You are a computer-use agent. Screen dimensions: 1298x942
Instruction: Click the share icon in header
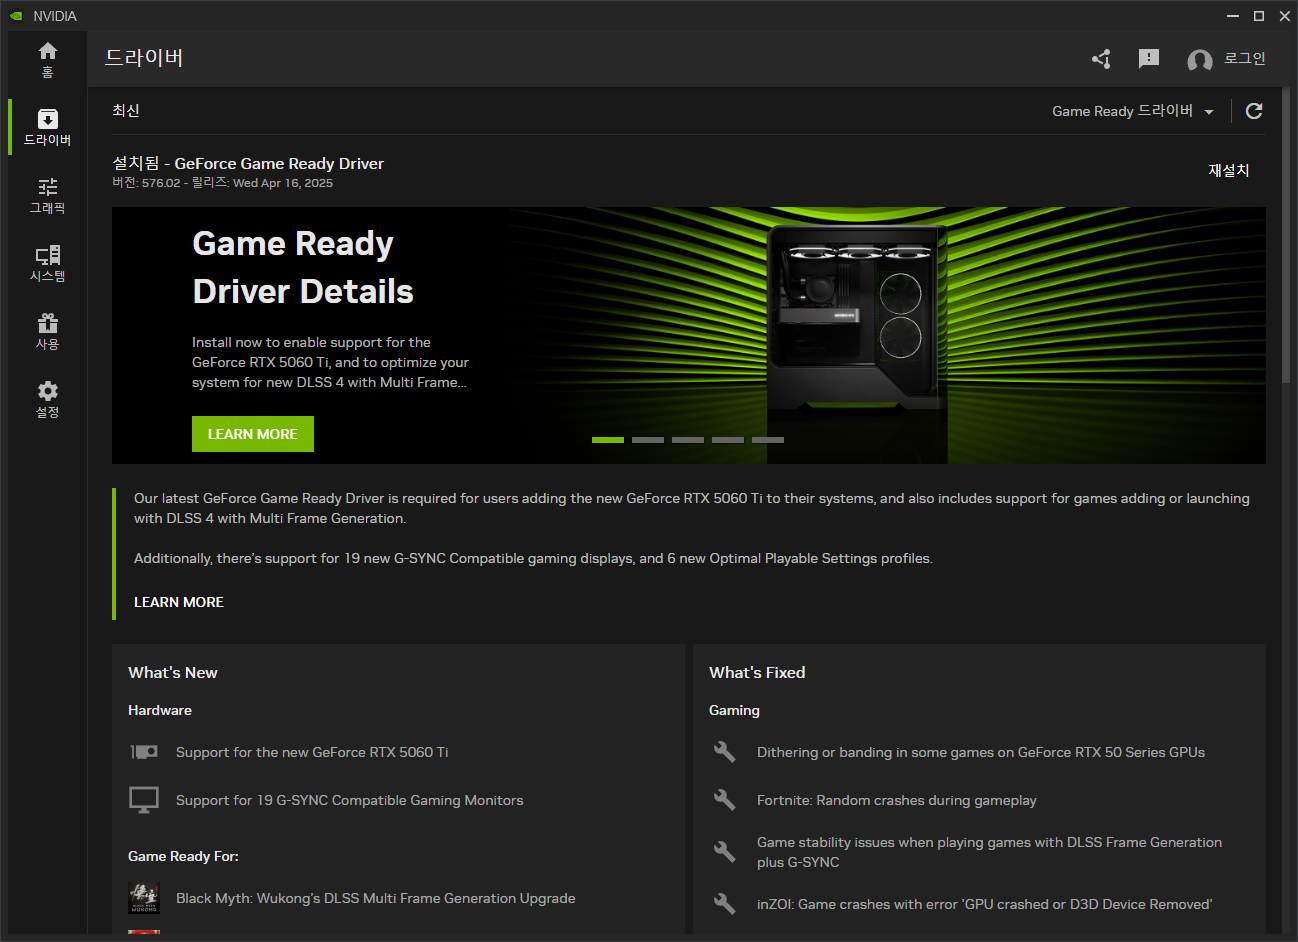pos(1101,59)
